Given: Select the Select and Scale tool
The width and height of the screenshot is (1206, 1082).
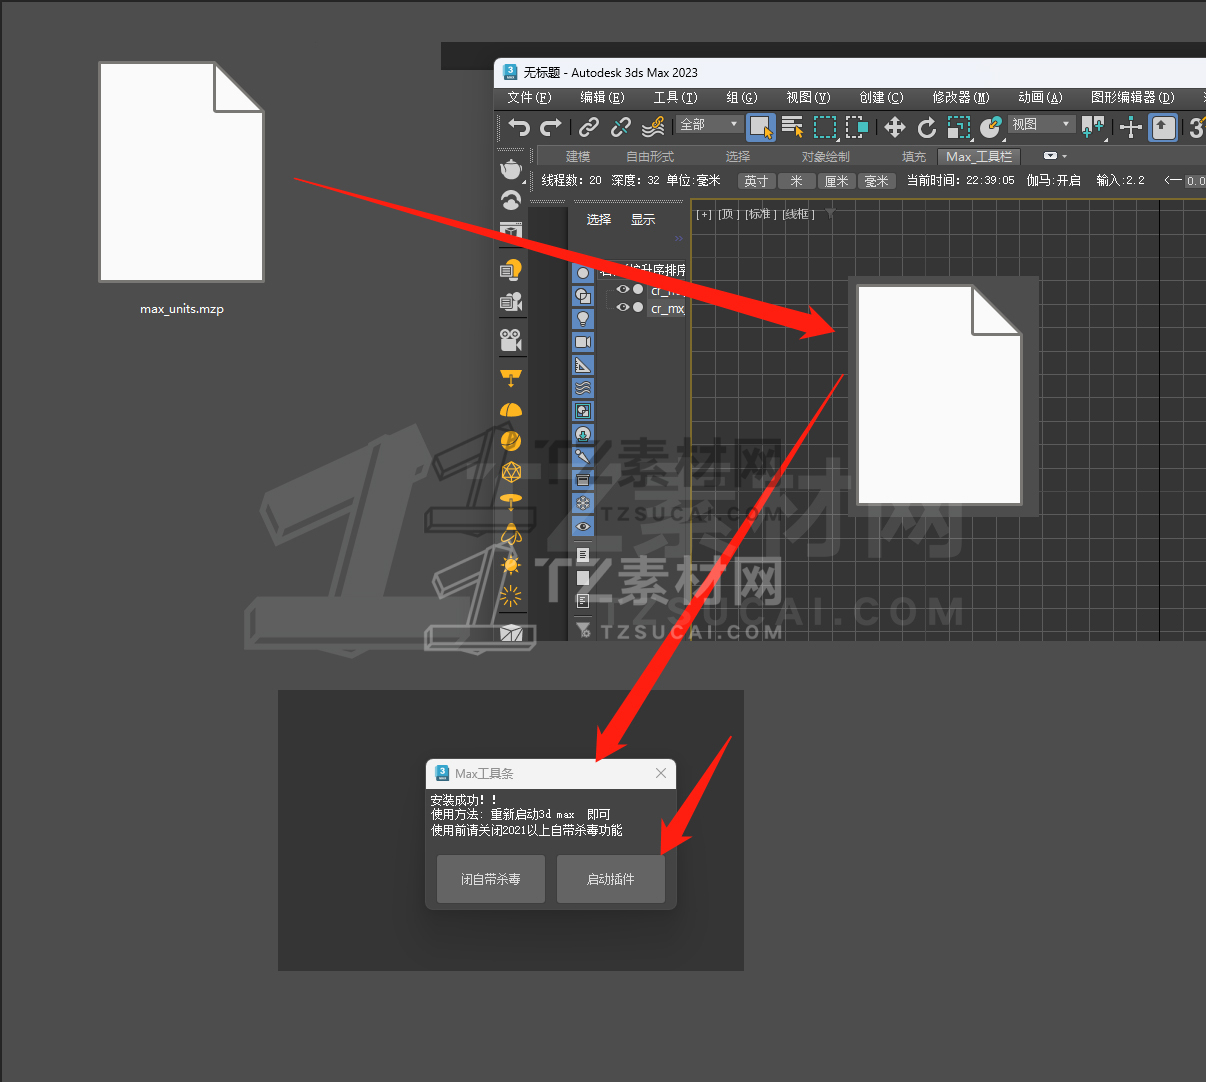Looking at the screenshot, I should pos(959,127).
